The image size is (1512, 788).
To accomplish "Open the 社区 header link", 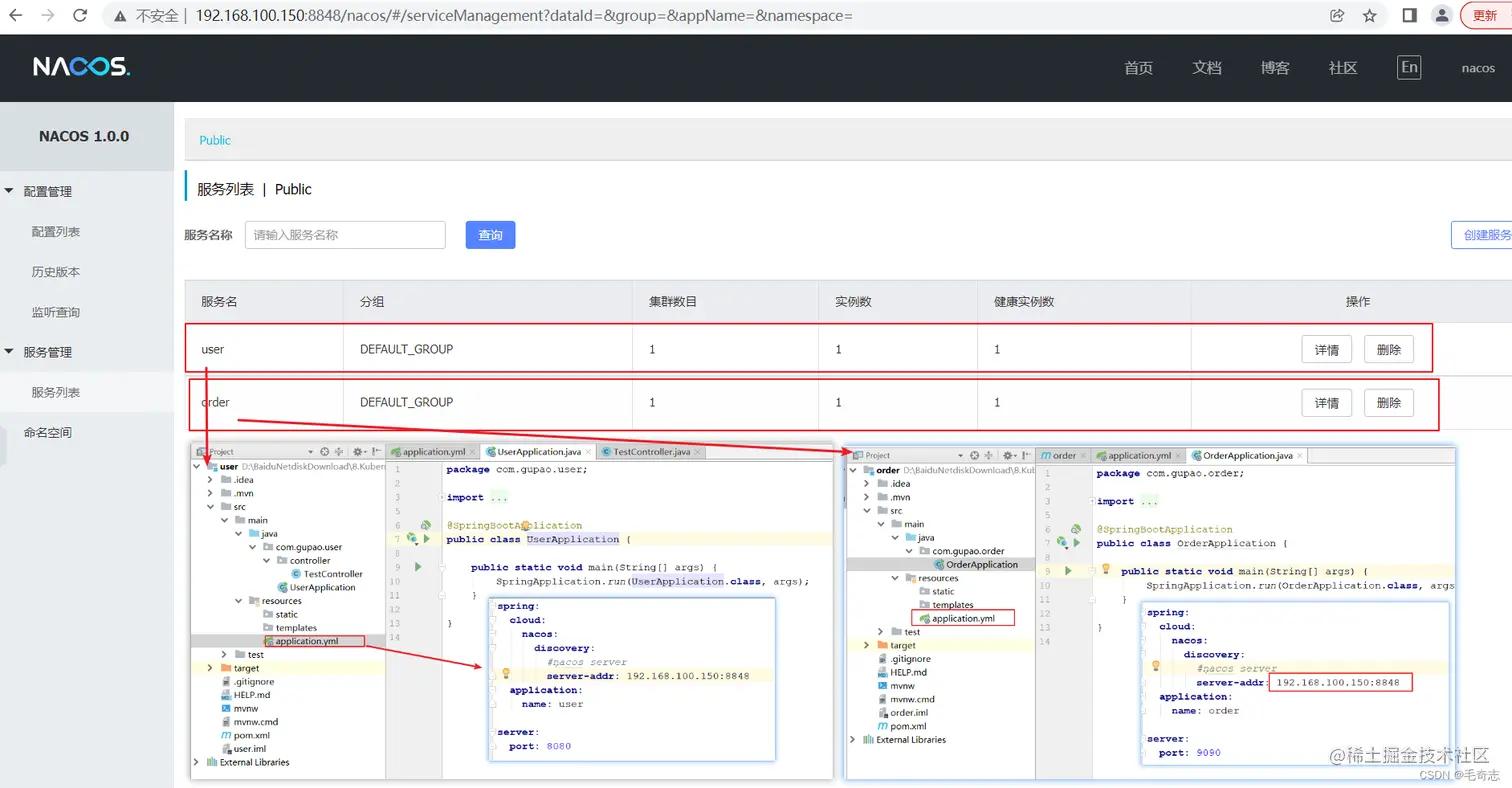I will click(1343, 68).
